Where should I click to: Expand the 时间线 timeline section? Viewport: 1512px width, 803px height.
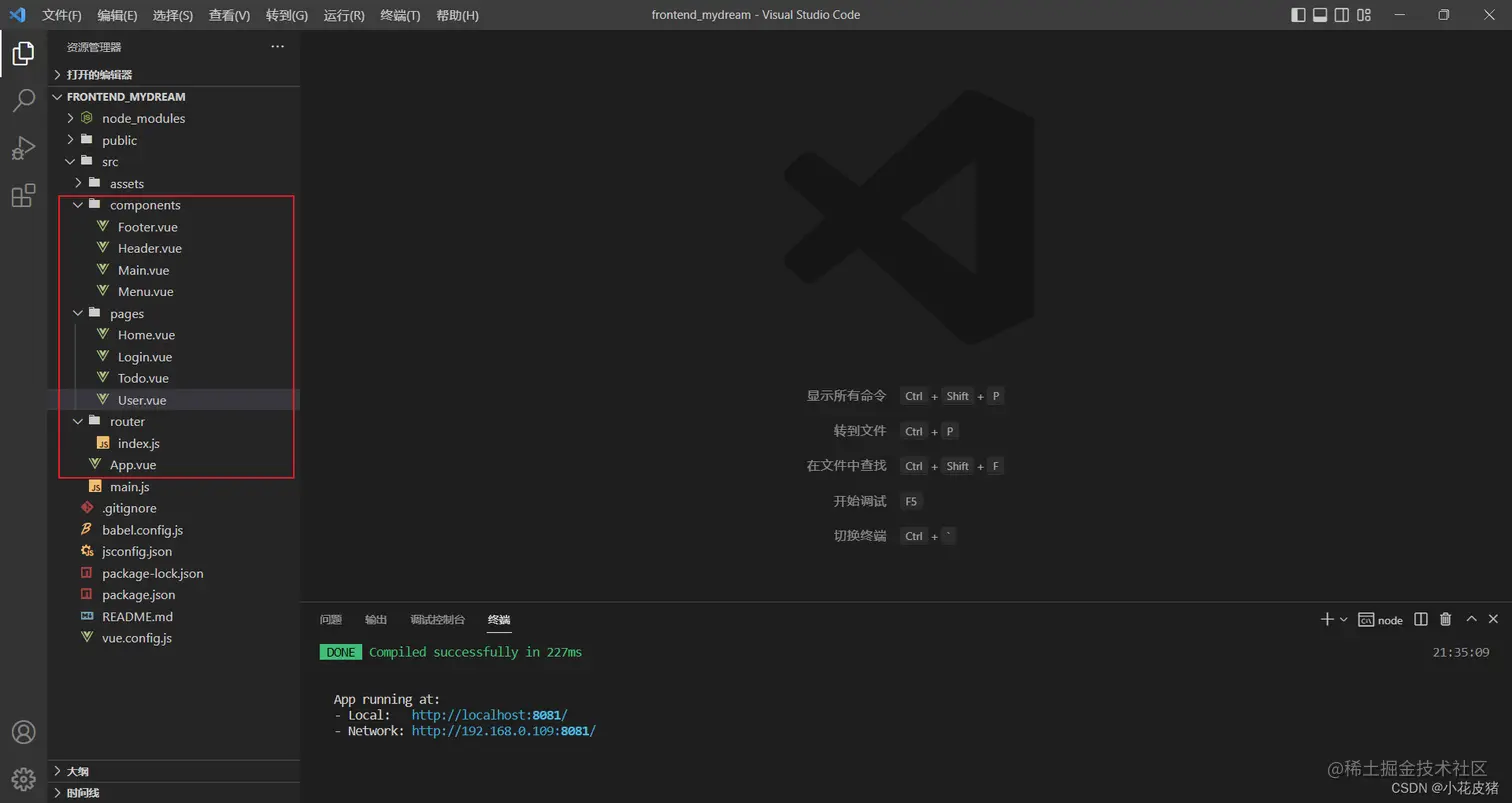click(174, 793)
